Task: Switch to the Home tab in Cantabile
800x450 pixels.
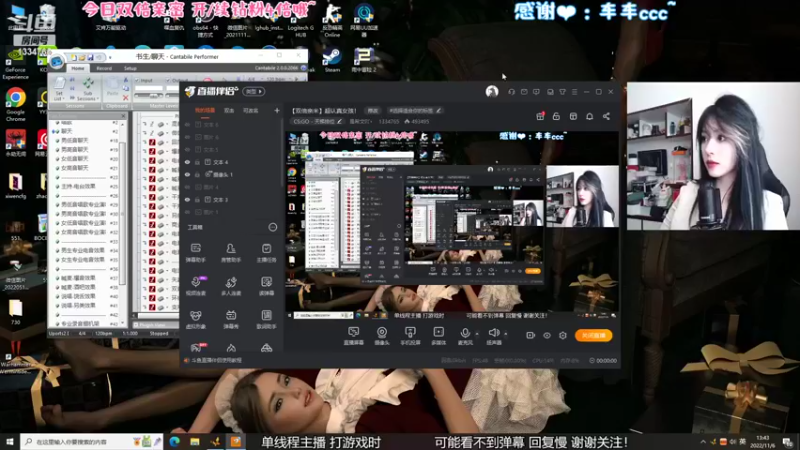Action: (78, 68)
